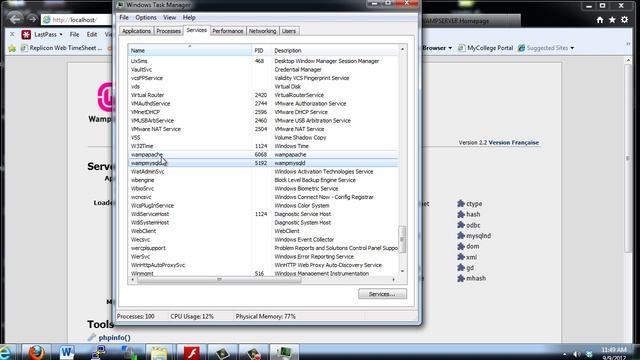640x360 pixels.
Task: Show hidden tray icons arrow
Action: click(x=564, y=354)
